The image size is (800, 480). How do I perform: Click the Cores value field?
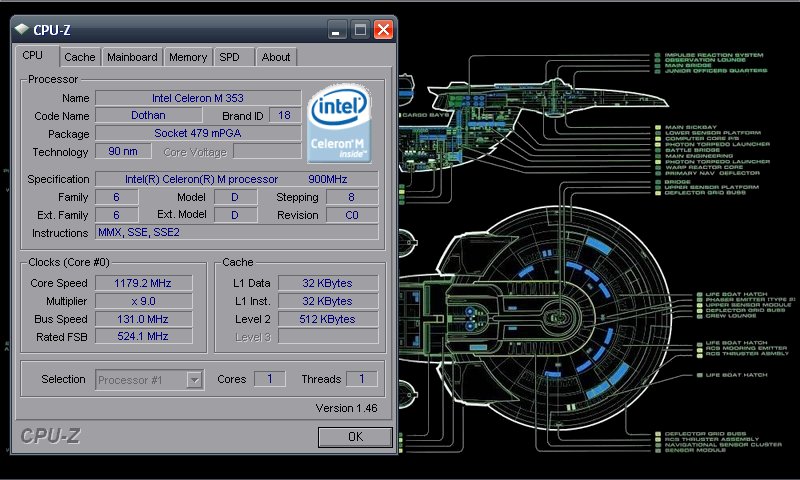269,379
